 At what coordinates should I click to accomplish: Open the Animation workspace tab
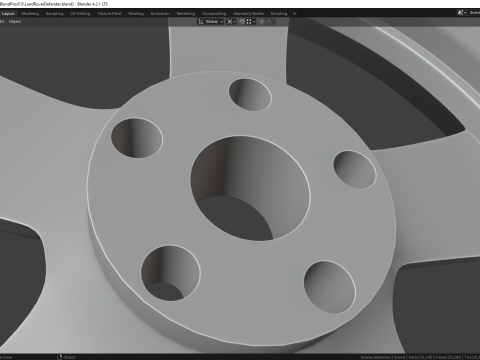pyautogui.click(x=160, y=14)
